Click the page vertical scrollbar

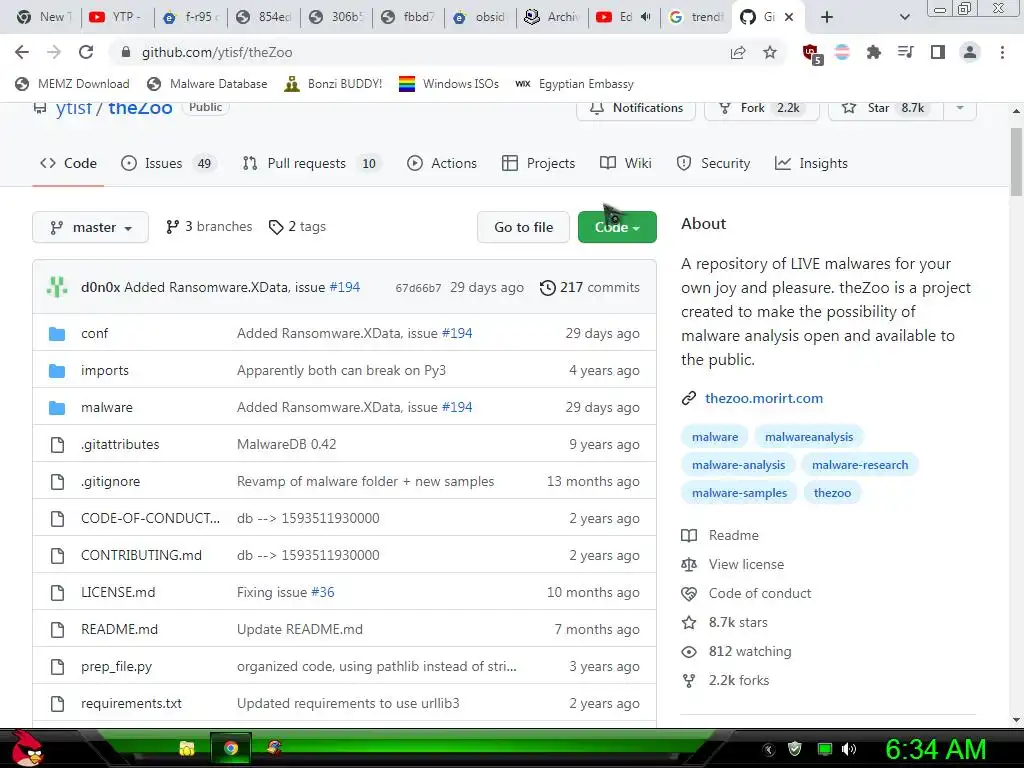(x=1016, y=162)
